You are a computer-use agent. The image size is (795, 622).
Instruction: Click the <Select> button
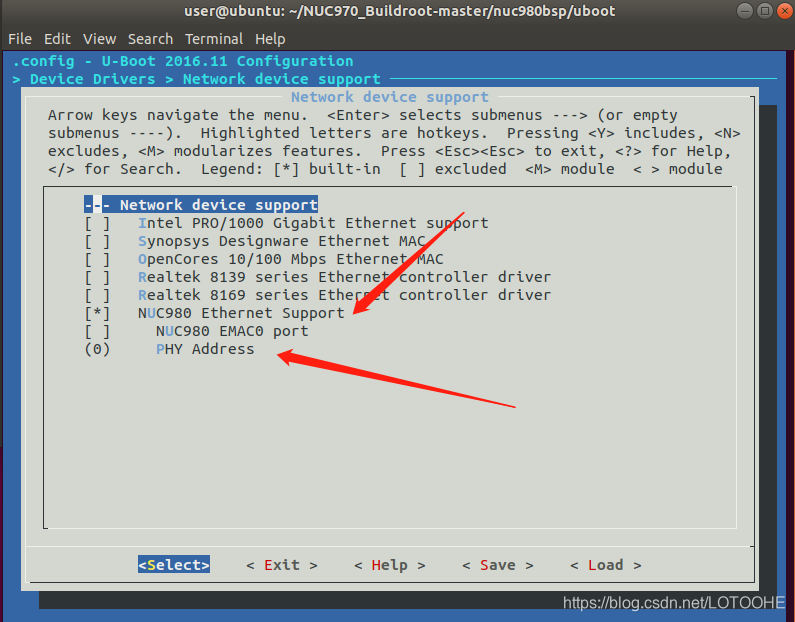(x=174, y=565)
